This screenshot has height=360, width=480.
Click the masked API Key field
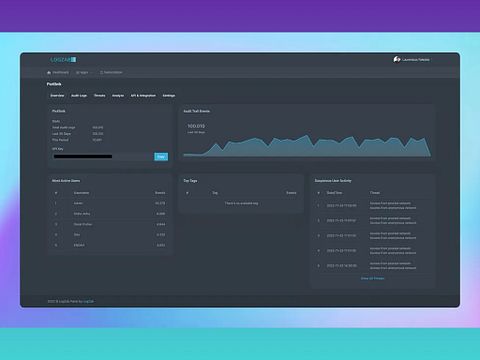click(x=103, y=157)
